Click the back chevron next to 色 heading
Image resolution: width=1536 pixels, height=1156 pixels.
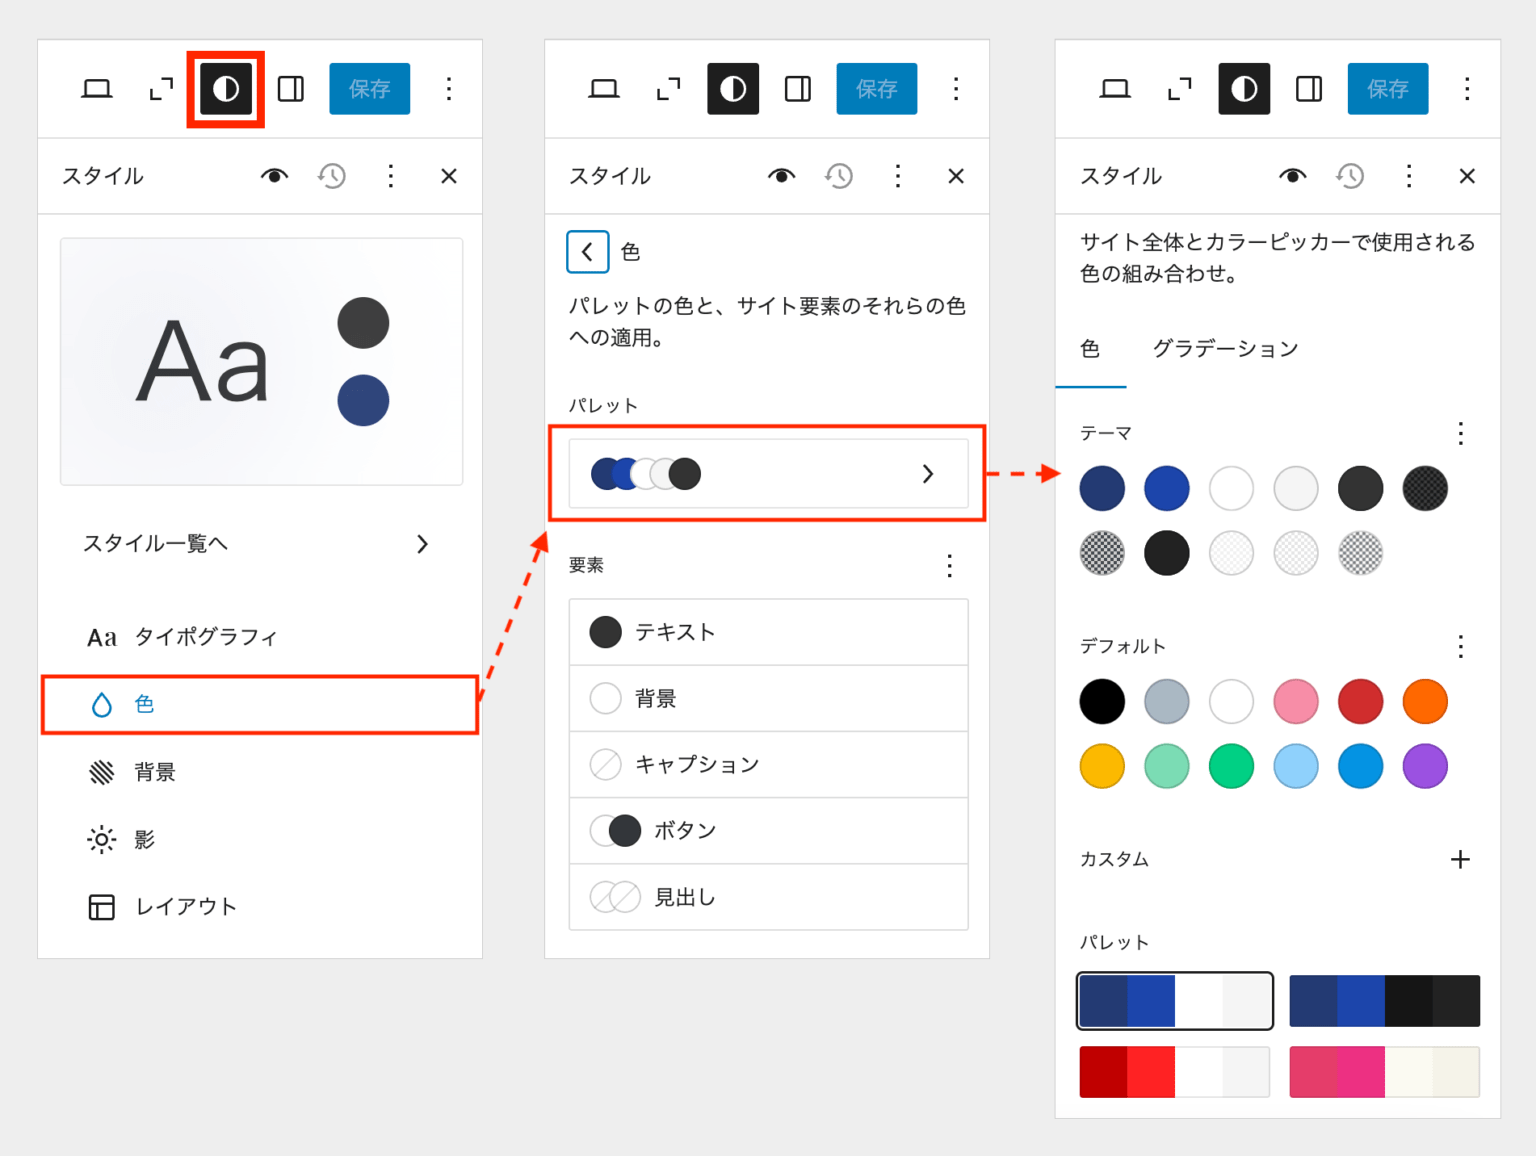click(x=587, y=252)
